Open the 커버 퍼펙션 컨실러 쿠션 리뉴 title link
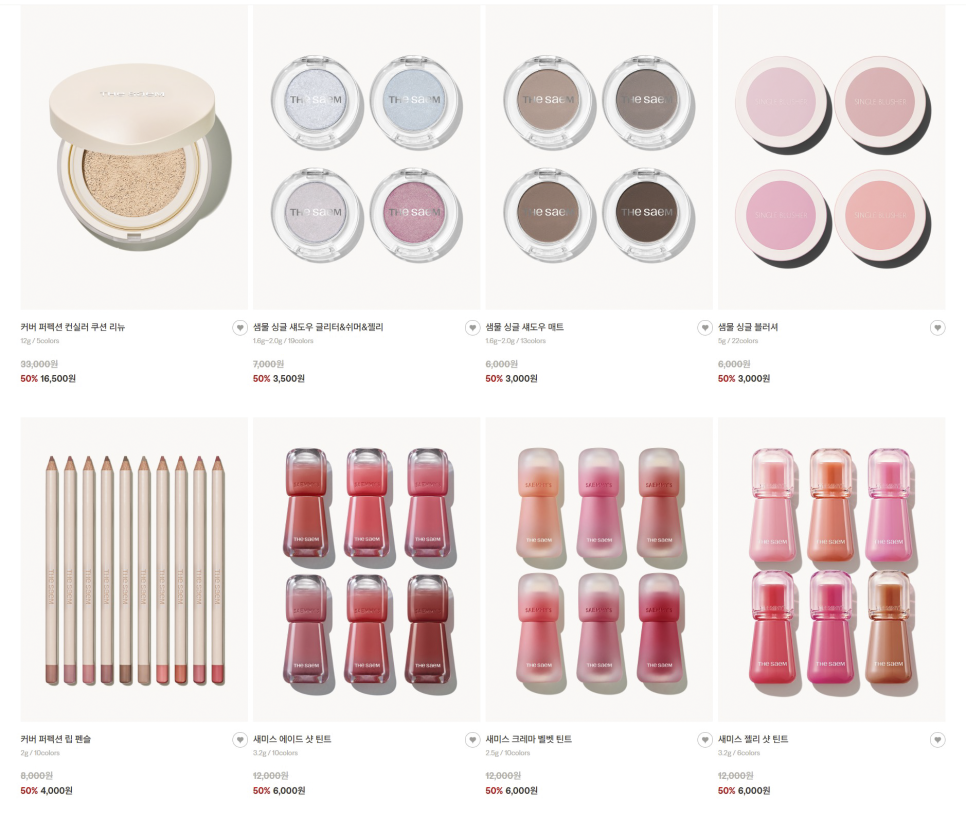The width and height of the screenshot is (966, 817). (x=73, y=327)
